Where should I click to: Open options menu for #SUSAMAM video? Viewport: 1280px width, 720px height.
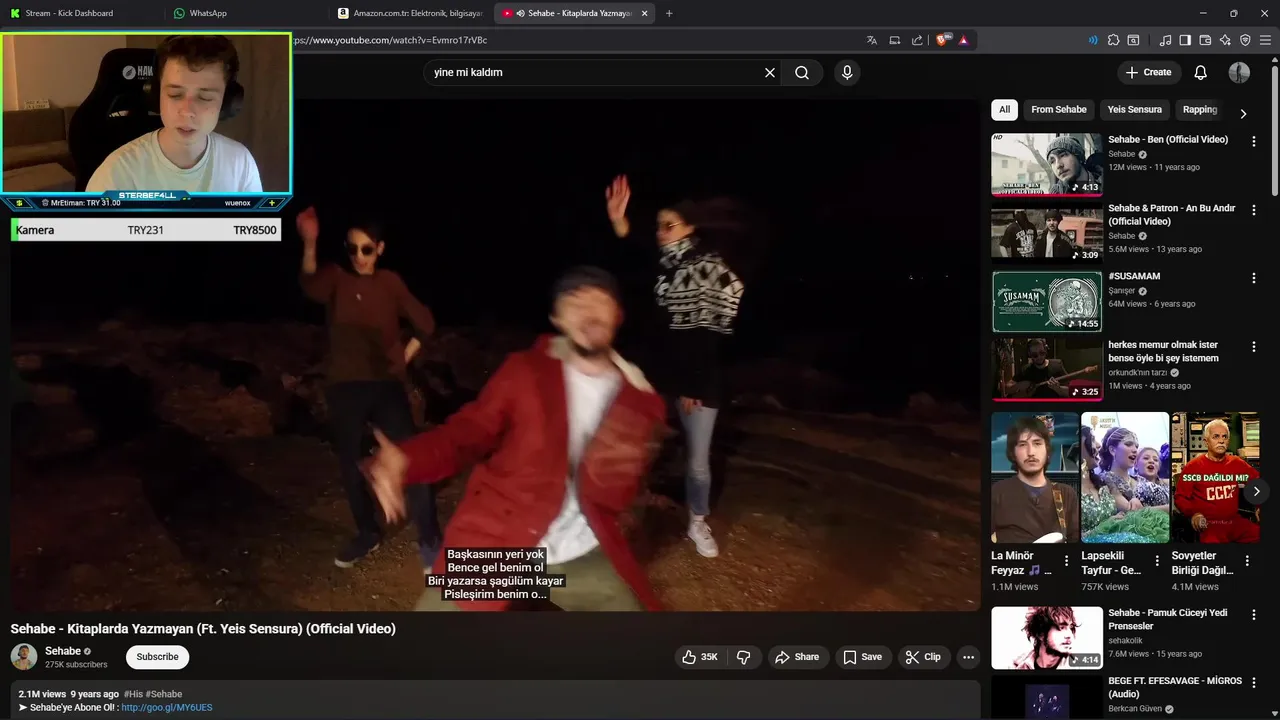(x=1253, y=278)
